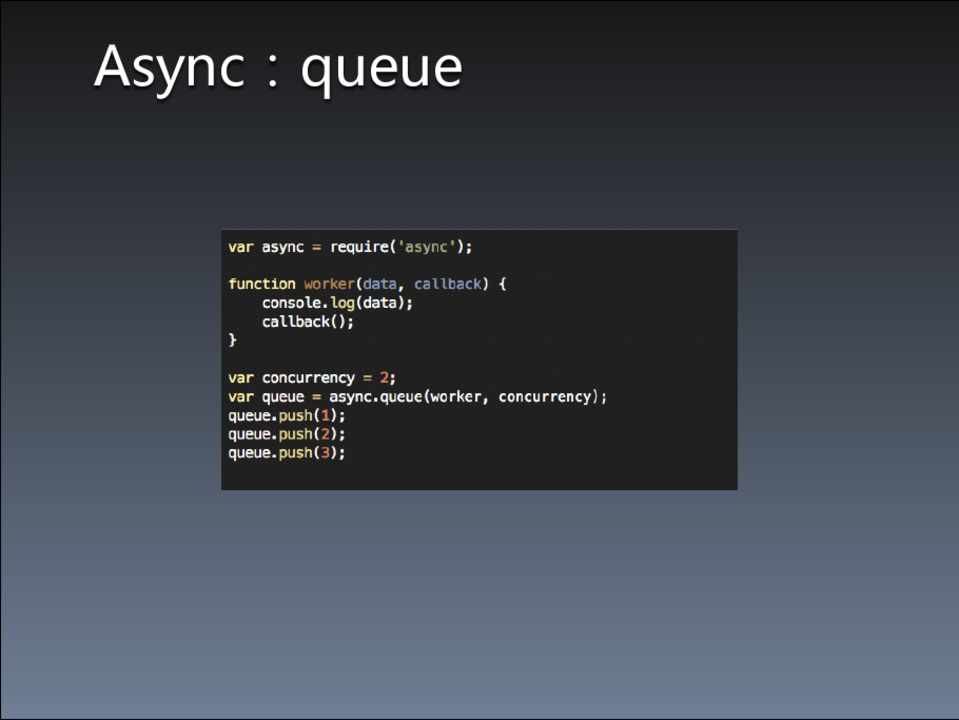Viewport: 959px width, 720px height.
Task: Click the "concurrency" variable name in its declaration
Action: point(308,378)
